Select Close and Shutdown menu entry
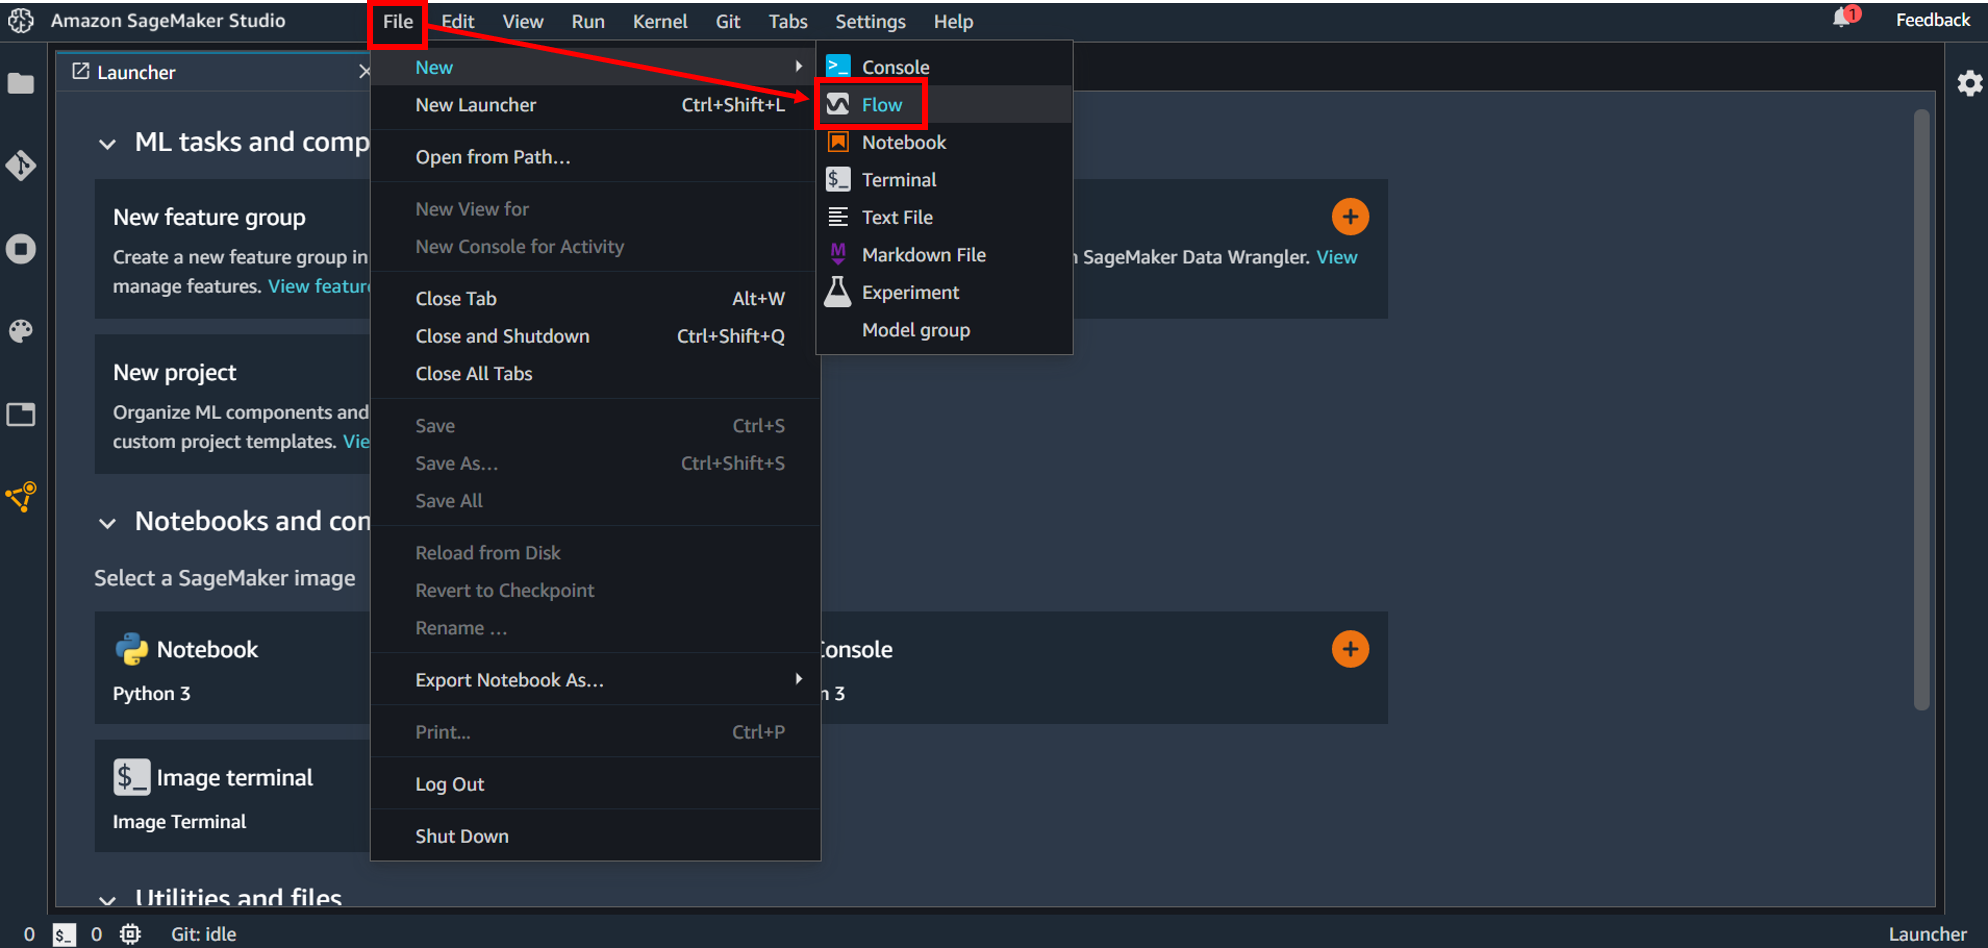The image size is (1988, 948). pyautogui.click(x=595, y=336)
